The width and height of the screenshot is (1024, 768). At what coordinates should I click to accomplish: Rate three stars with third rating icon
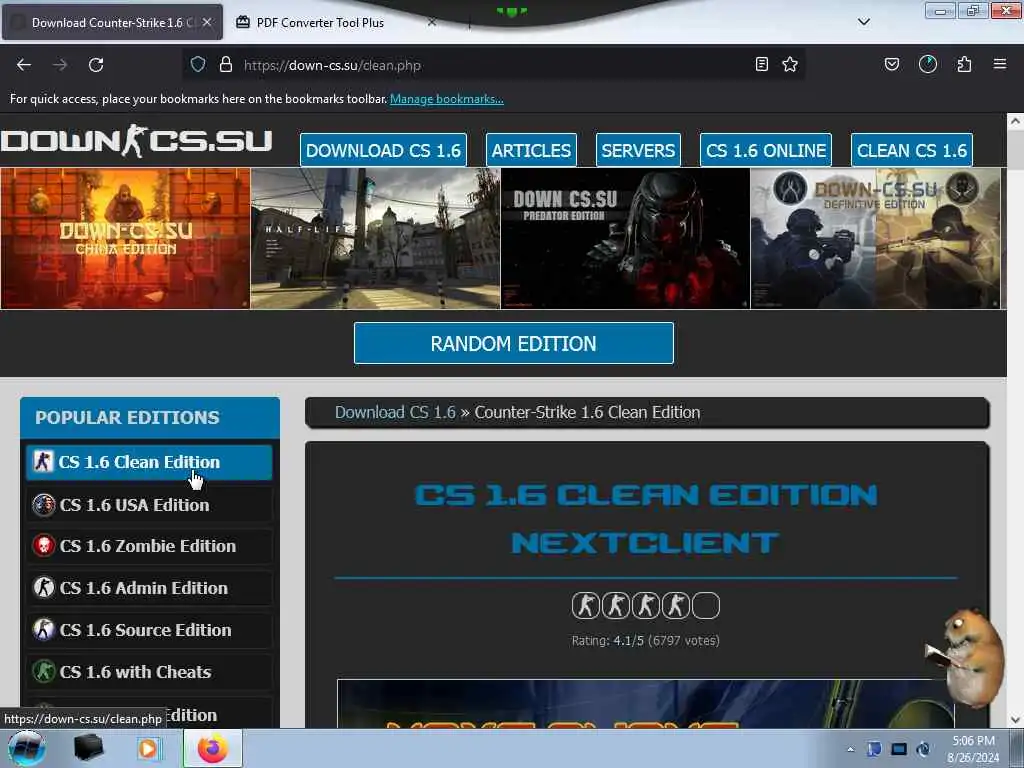point(645,605)
